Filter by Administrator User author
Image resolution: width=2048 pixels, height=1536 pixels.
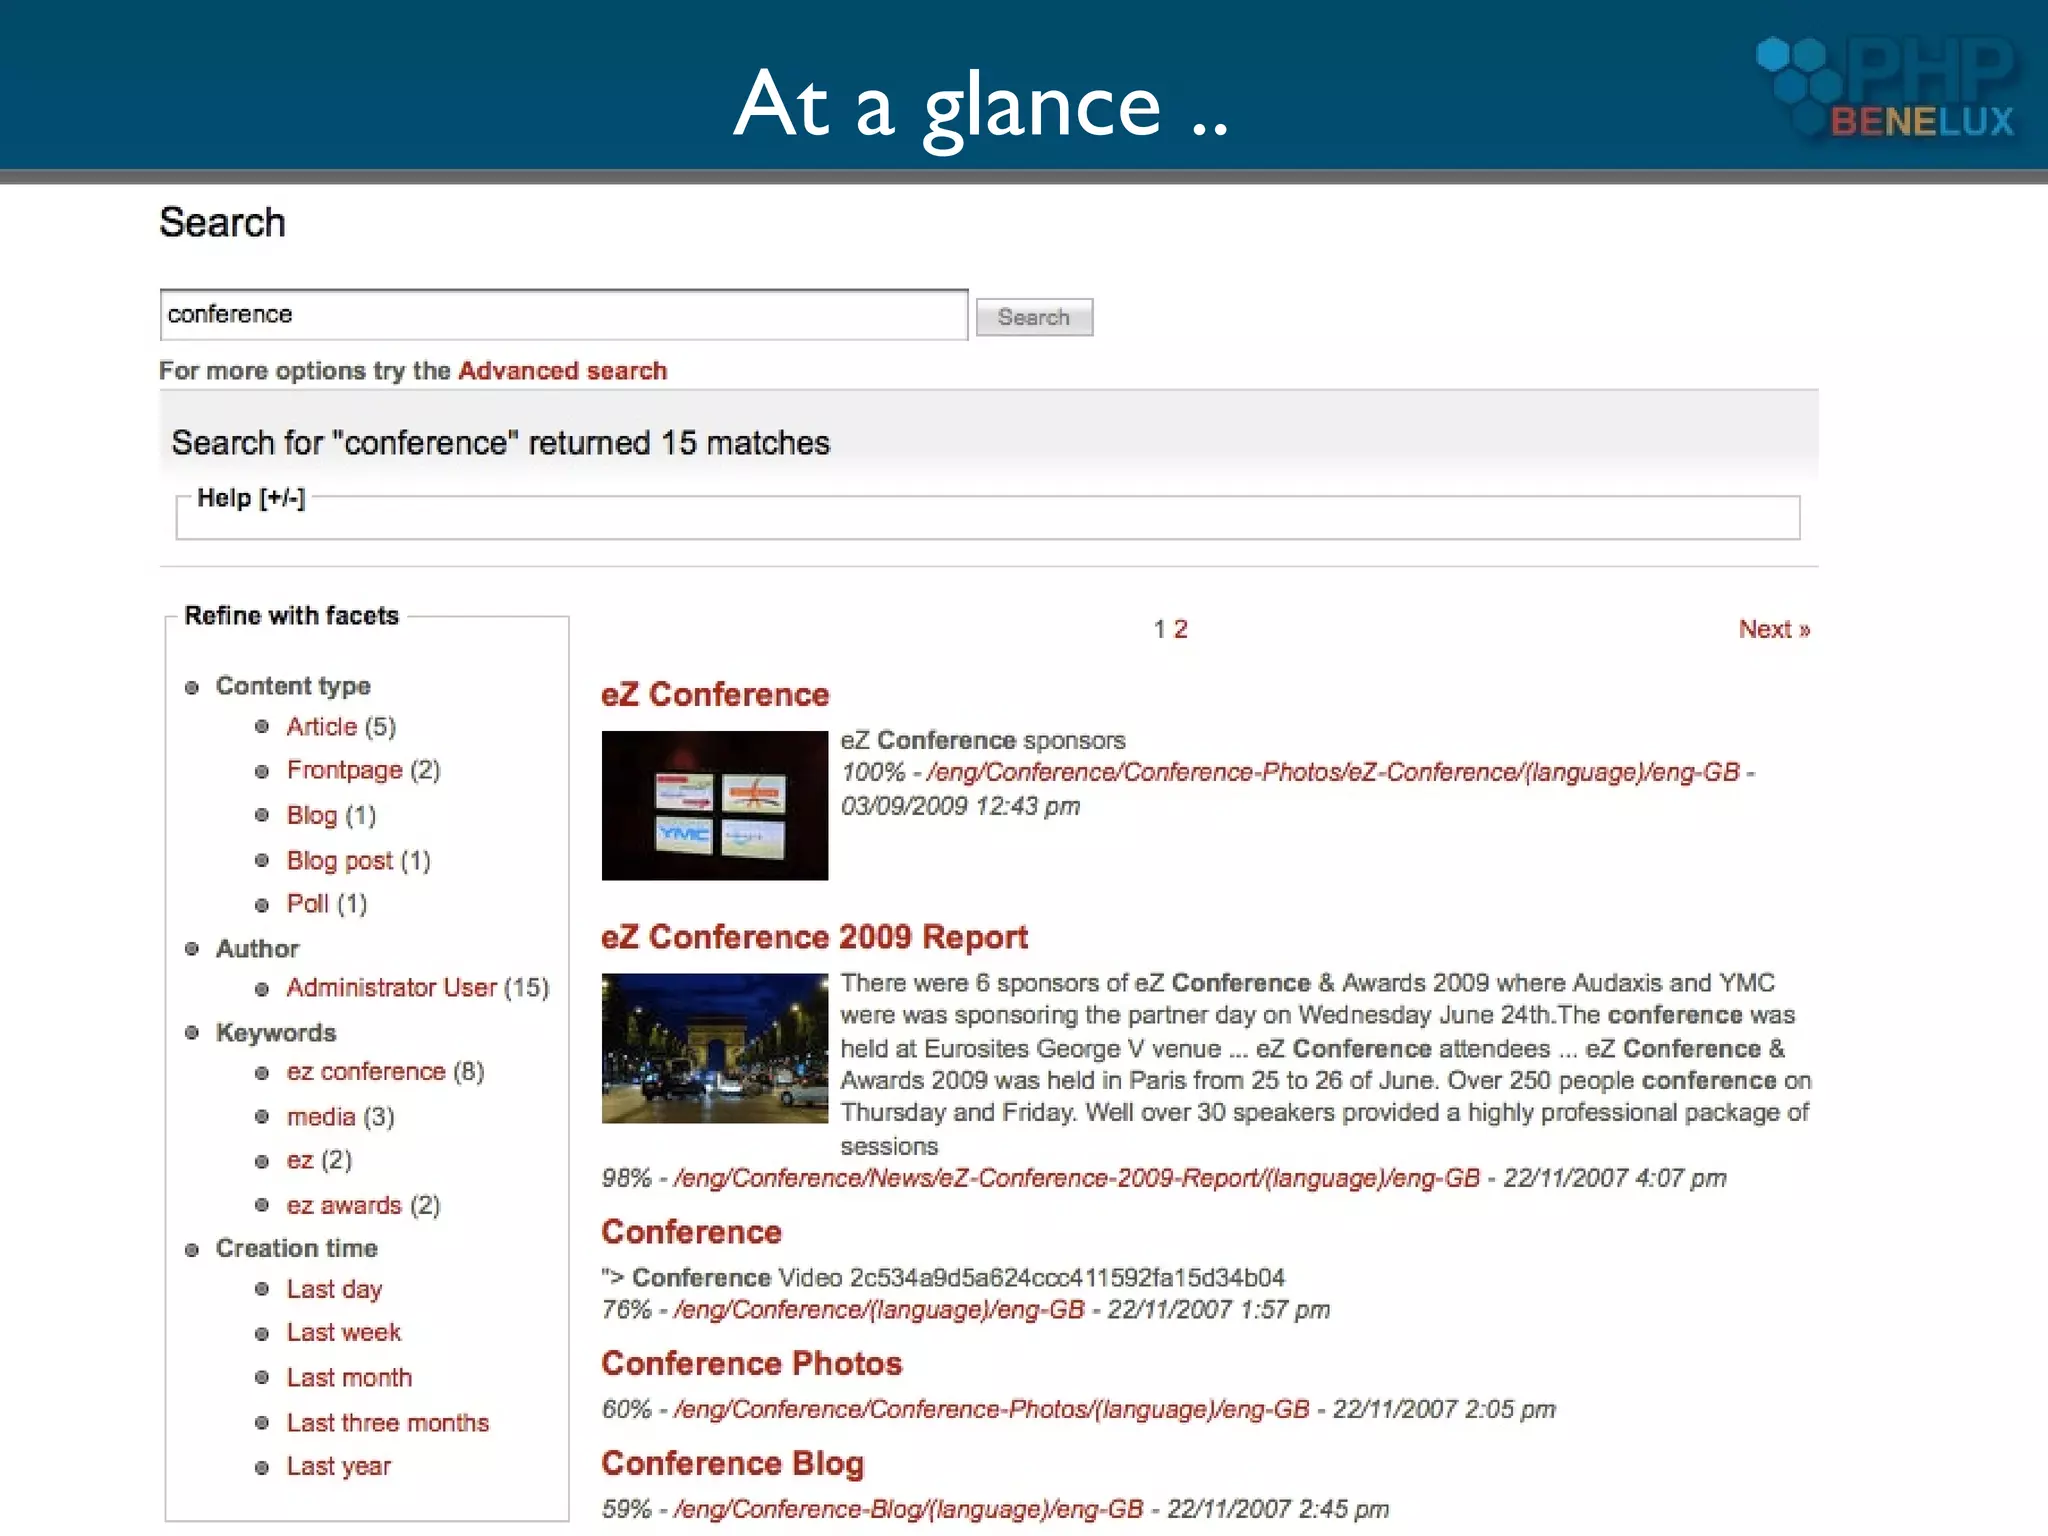coord(391,988)
